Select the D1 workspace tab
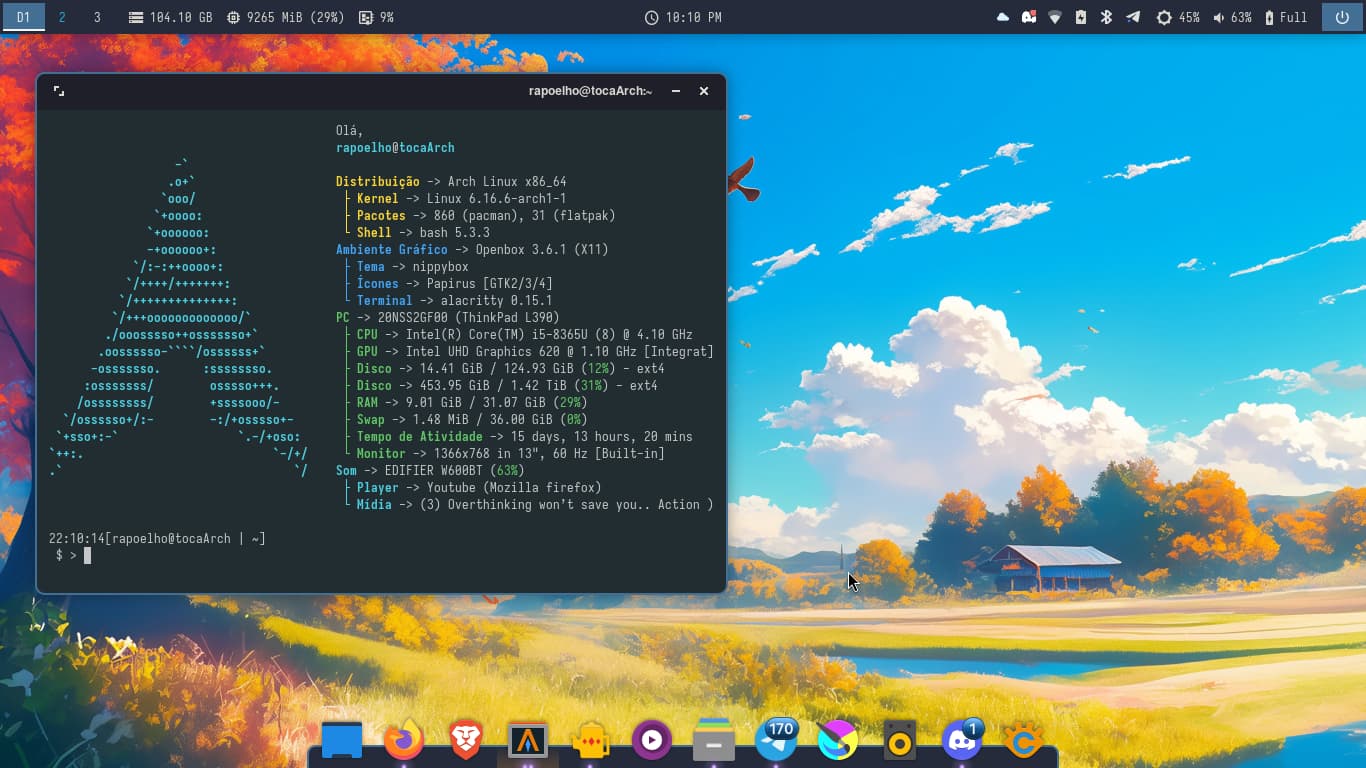1366x768 pixels. coord(24,17)
